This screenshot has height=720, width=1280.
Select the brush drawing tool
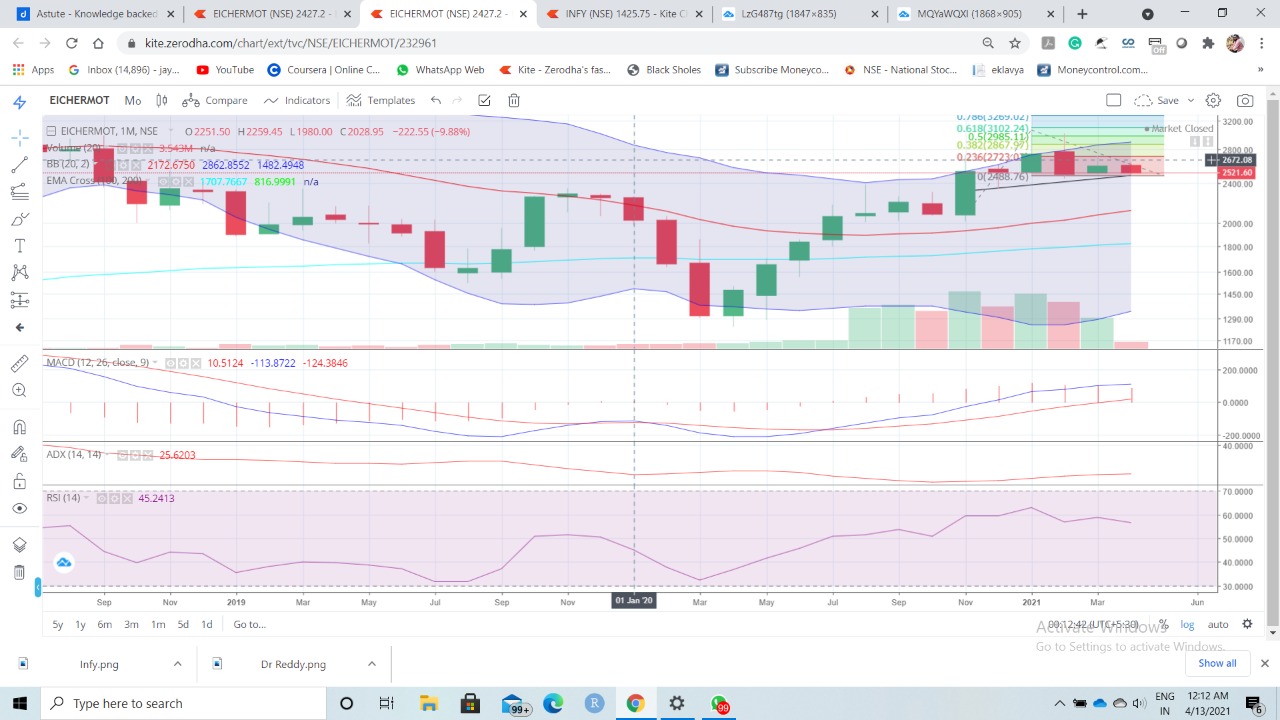click(x=19, y=219)
